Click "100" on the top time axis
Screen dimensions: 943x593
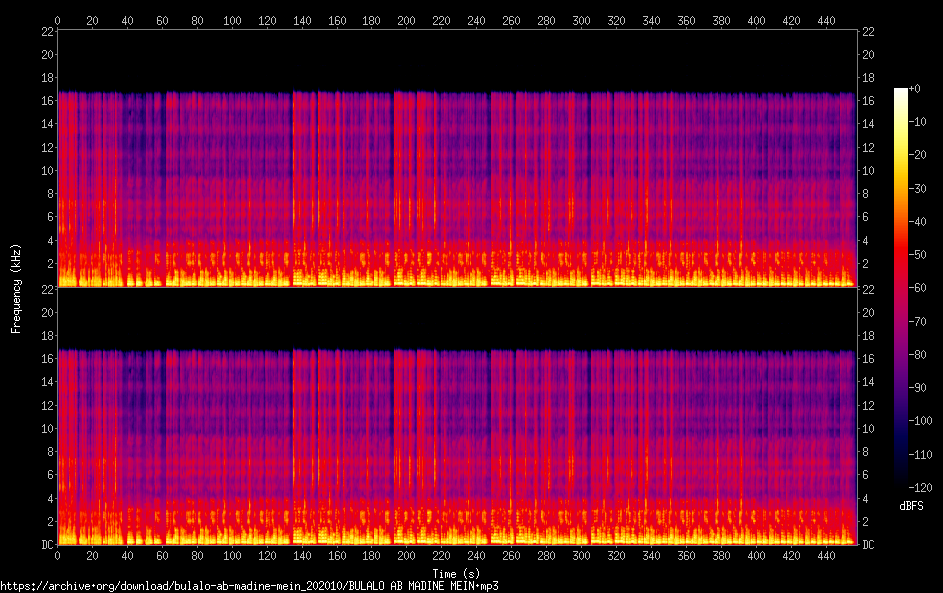pos(232,20)
